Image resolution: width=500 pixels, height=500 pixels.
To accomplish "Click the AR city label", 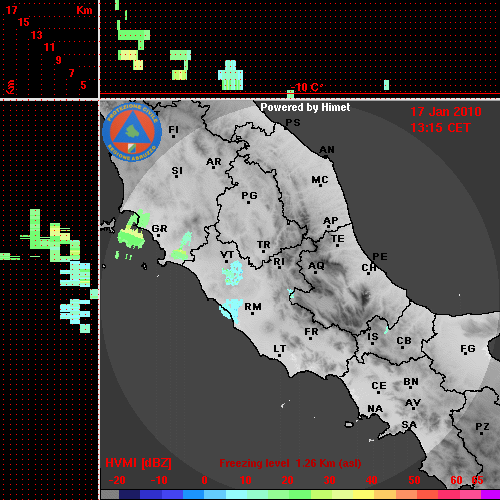I will coord(214,162).
